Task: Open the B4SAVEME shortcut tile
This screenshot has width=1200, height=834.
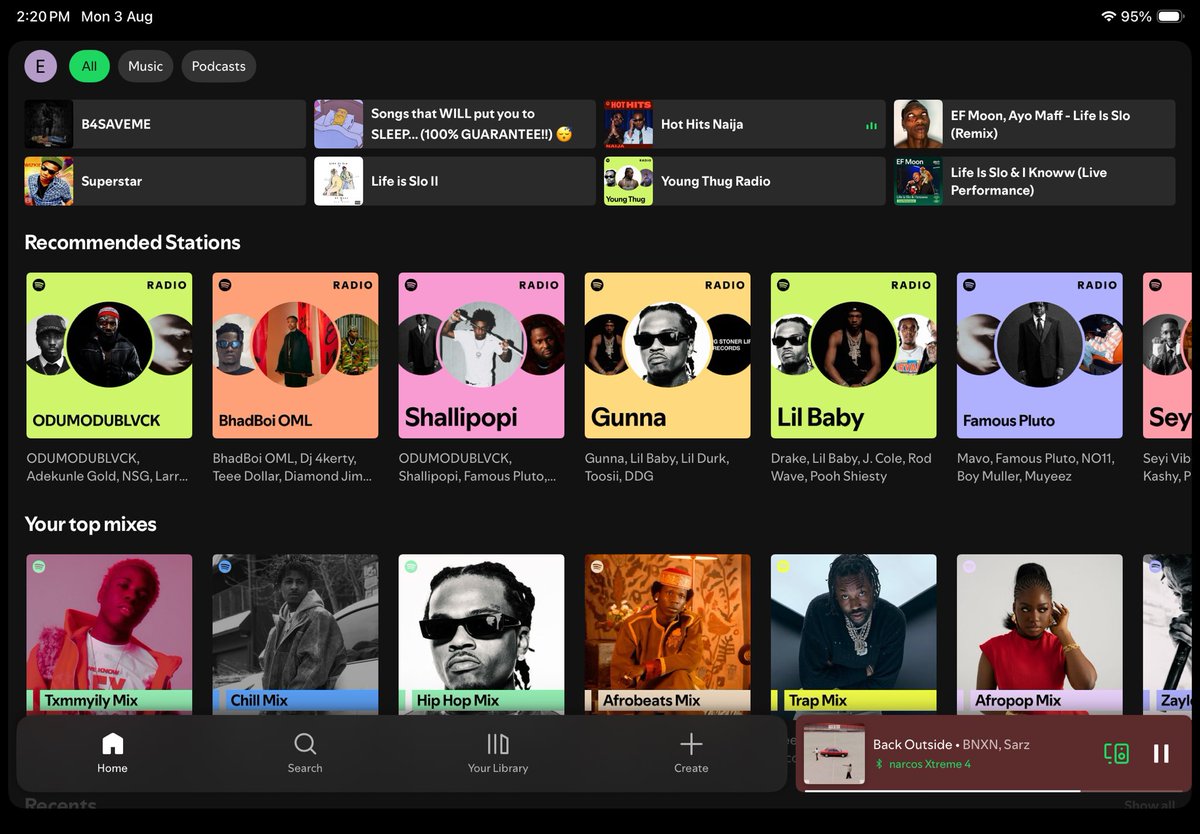Action: [x=165, y=124]
